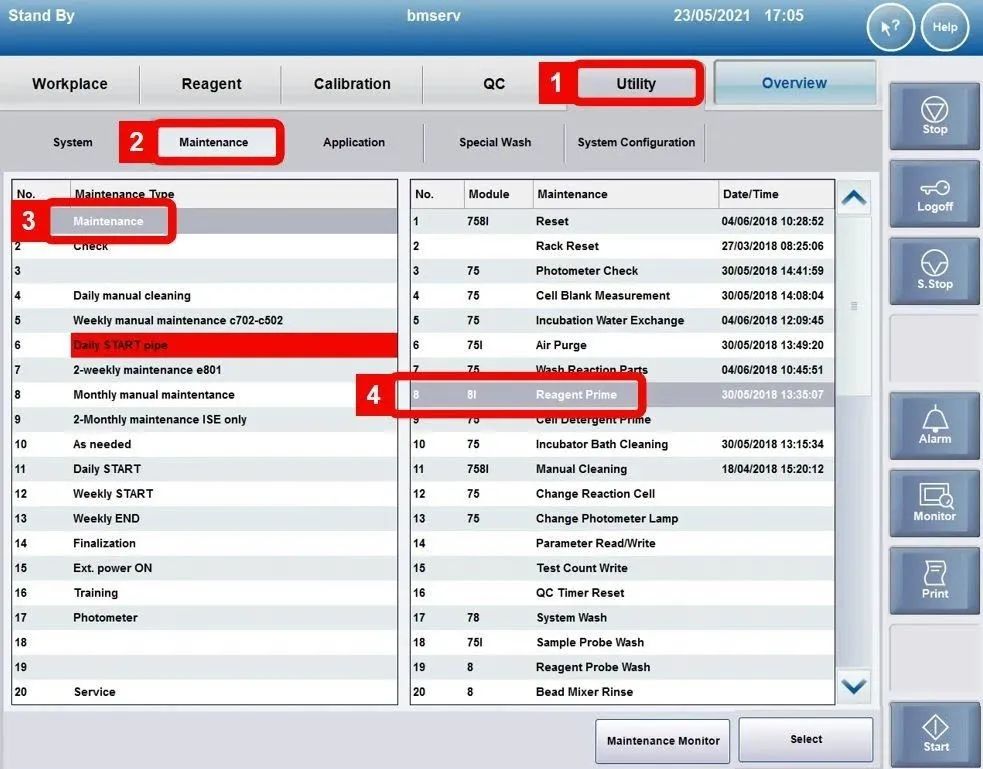Screen dimensions: 983x769
Task: Select the Training row
Action: [205, 592]
